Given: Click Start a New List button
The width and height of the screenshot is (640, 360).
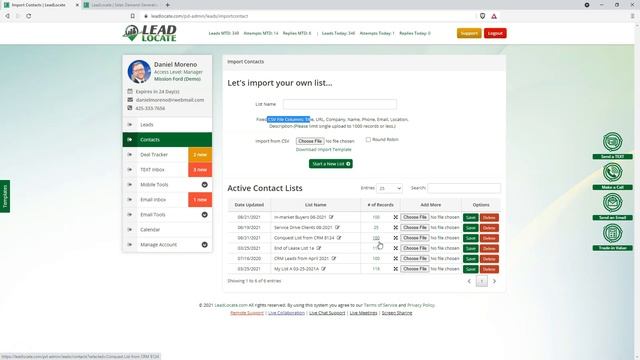Looking at the screenshot, I should point(331,164).
